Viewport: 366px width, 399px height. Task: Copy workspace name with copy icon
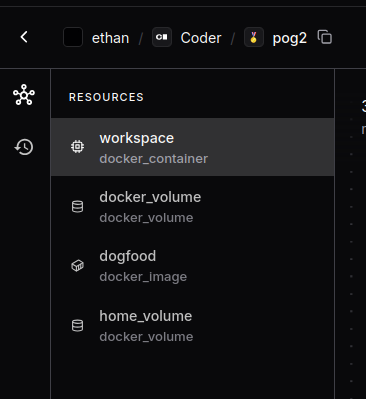325,37
